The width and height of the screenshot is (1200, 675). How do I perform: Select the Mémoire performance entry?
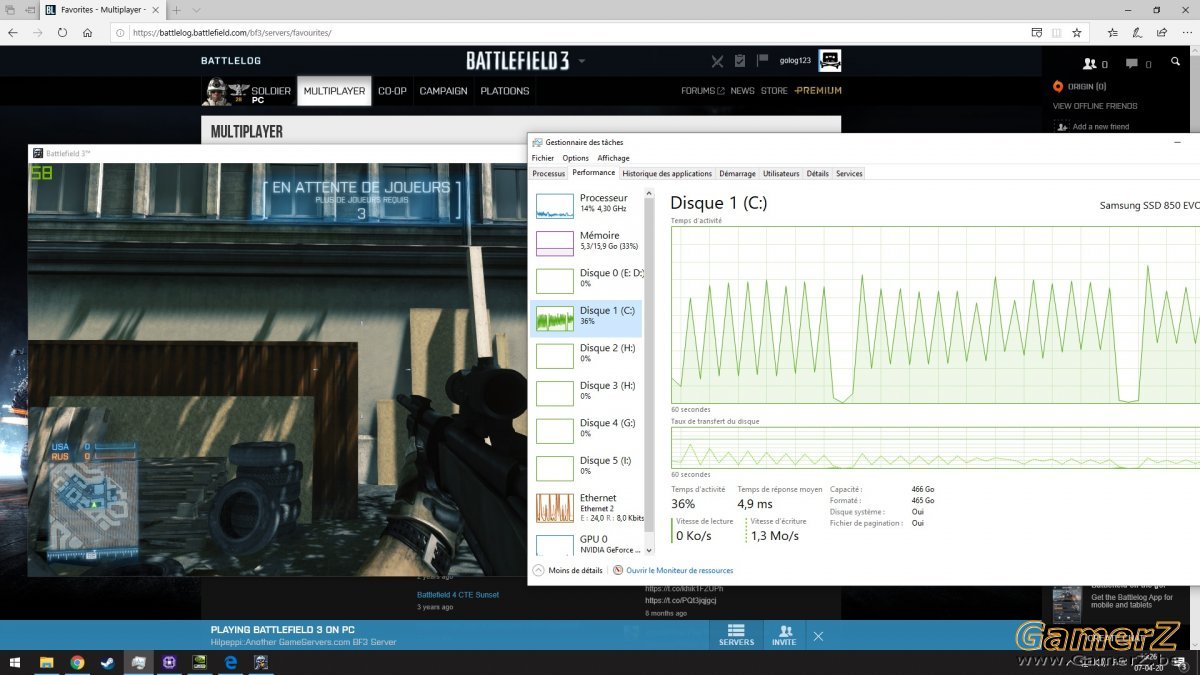(x=586, y=242)
